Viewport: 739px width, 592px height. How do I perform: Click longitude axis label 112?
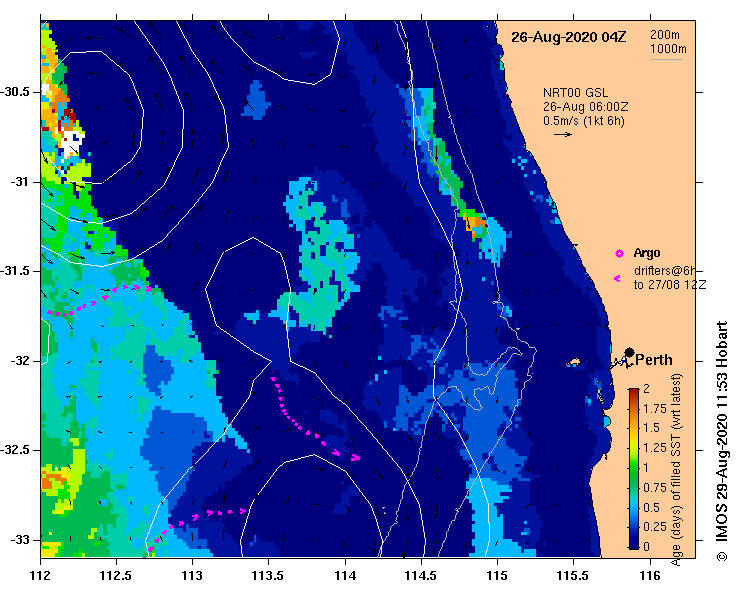(x=41, y=576)
